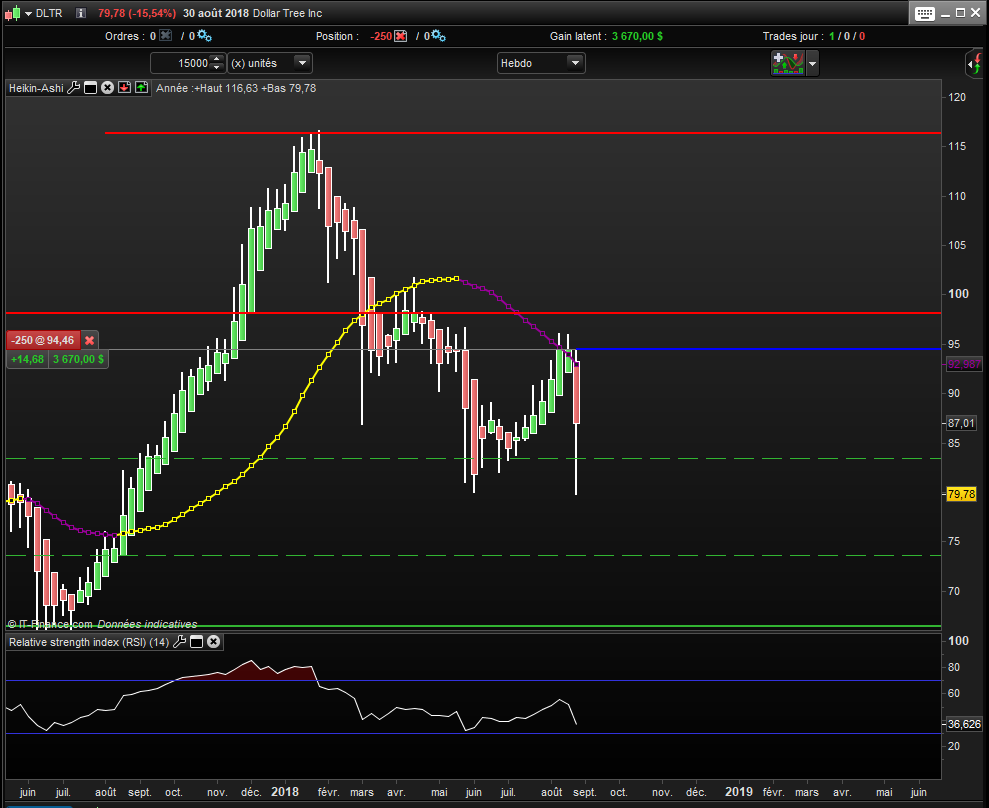Click the 3 670,00 $ profit label on chart
This screenshot has width=989, height=808.
click(x=78, y=360)
